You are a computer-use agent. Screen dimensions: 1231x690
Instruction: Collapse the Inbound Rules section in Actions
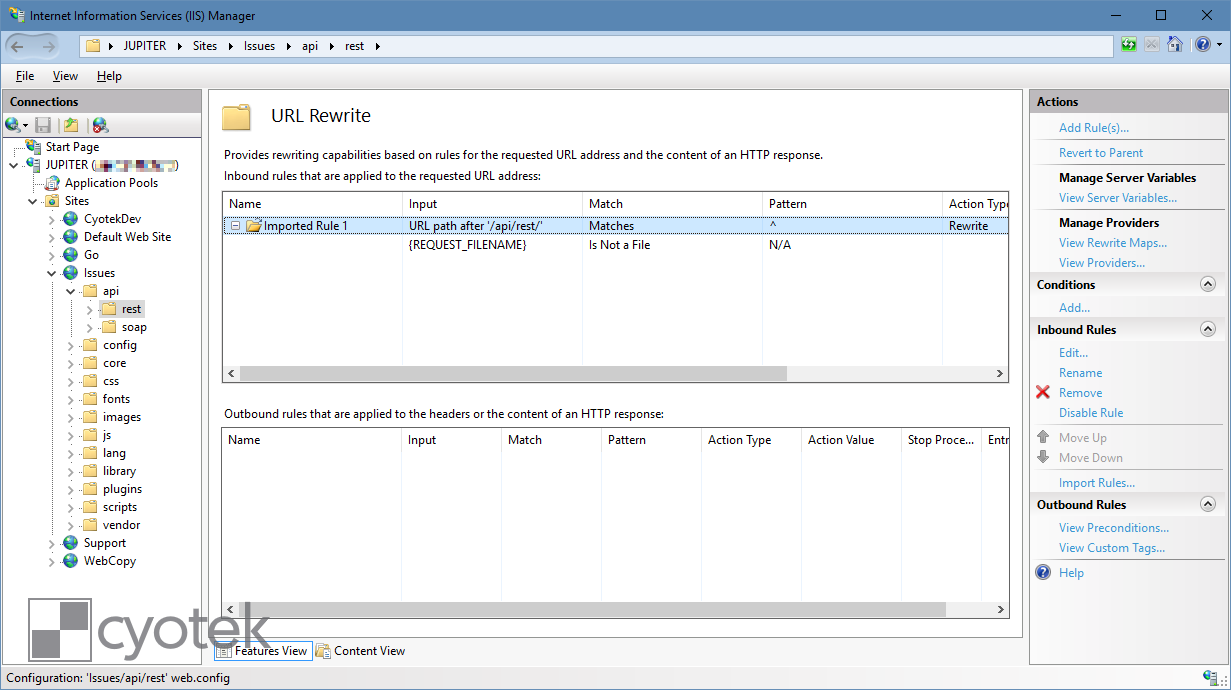click(1207, 330)
